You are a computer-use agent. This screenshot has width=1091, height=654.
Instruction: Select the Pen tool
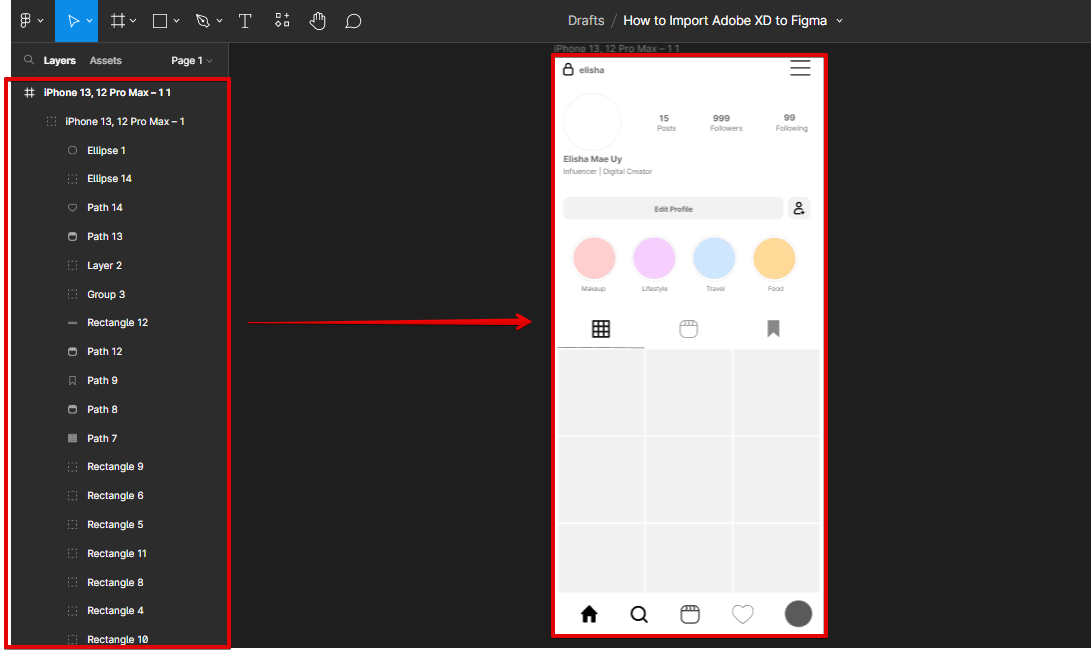tap(203, 20)
